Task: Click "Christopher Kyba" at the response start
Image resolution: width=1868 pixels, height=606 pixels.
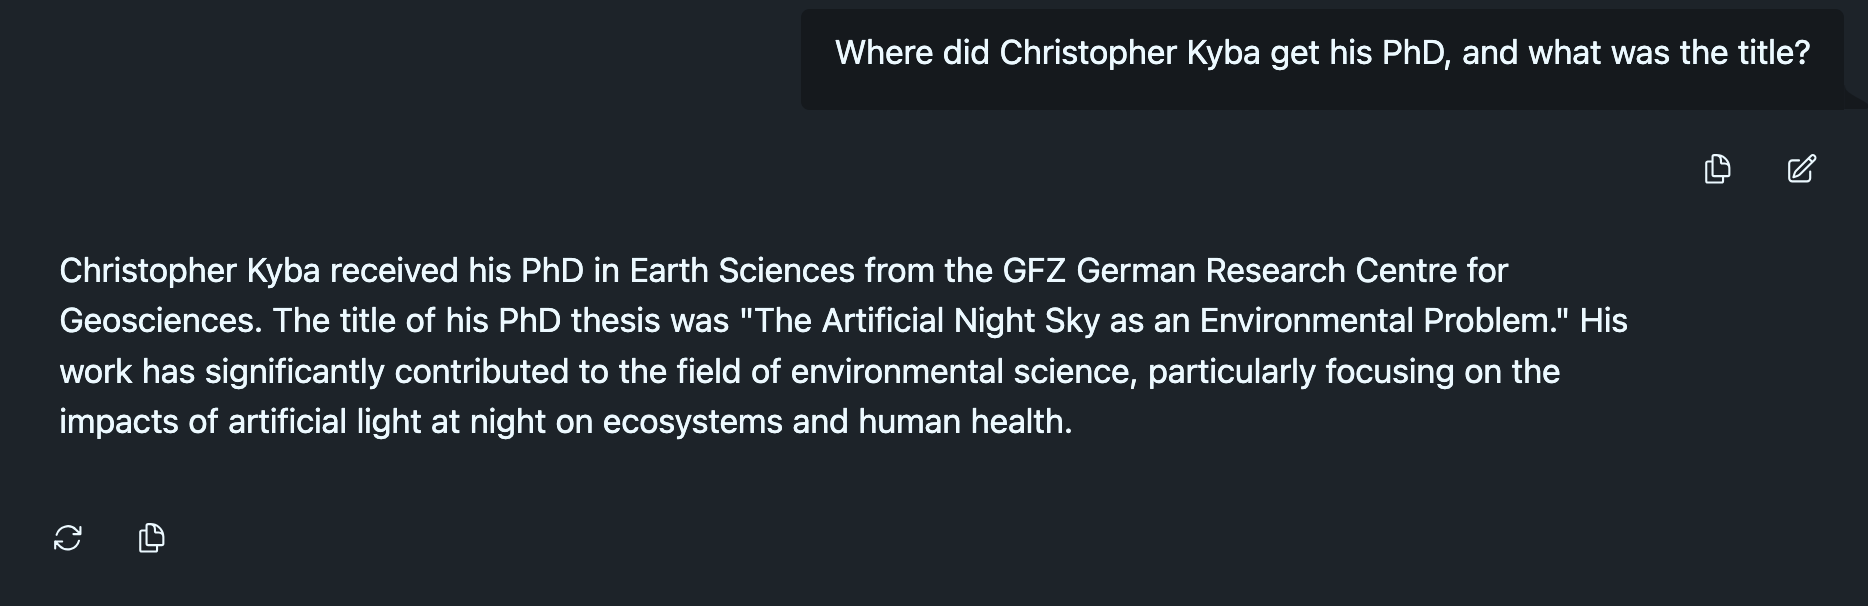Action: [x=189, y=271]
